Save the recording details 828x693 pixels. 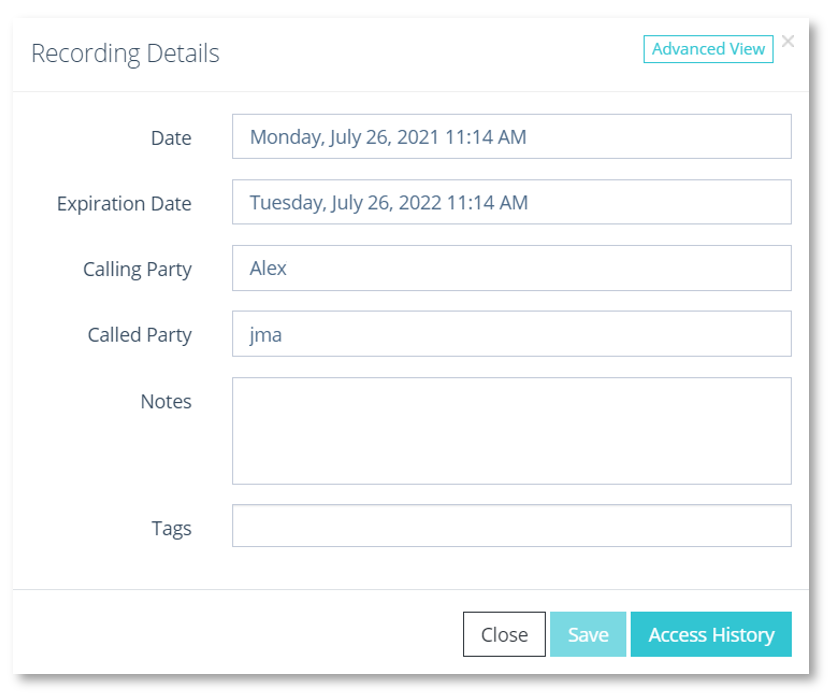click(x=588, y=634)
